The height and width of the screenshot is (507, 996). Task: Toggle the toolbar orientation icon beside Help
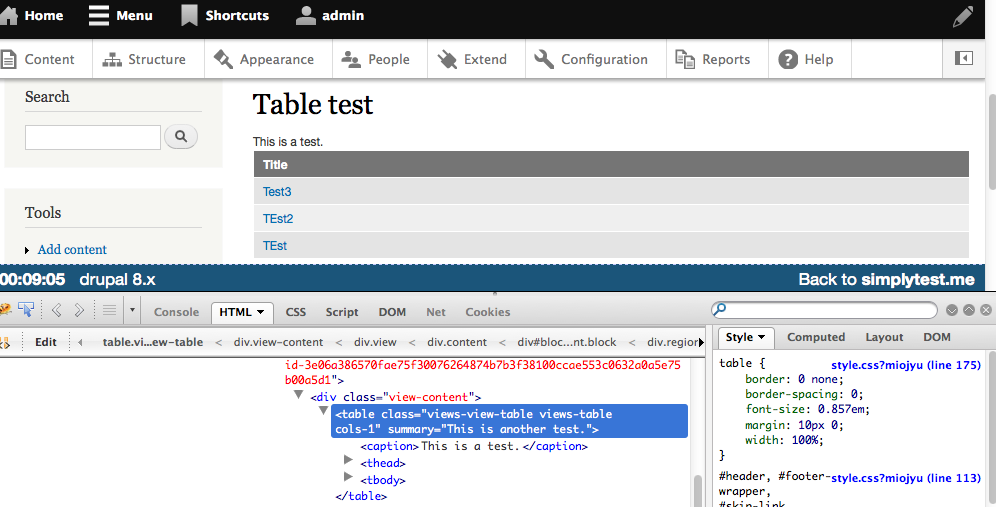pyautogui.click(x=963, y=59)
